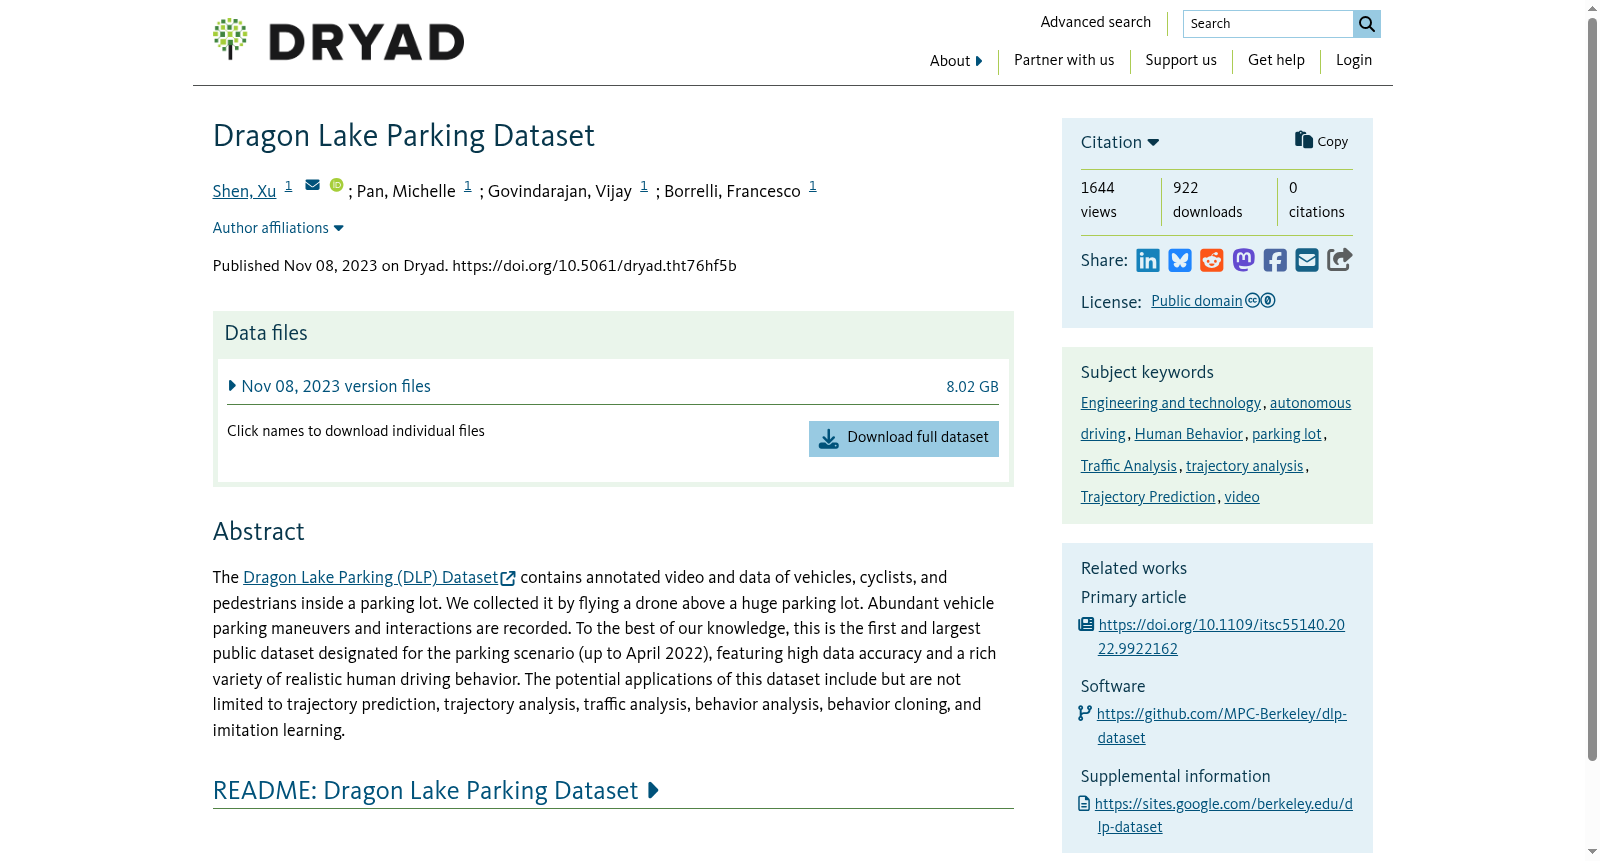The width and height of the screenshot is (1600, 861).
Task: Copy the citation
Action: pyautogui.click(x=1321, y=141)
